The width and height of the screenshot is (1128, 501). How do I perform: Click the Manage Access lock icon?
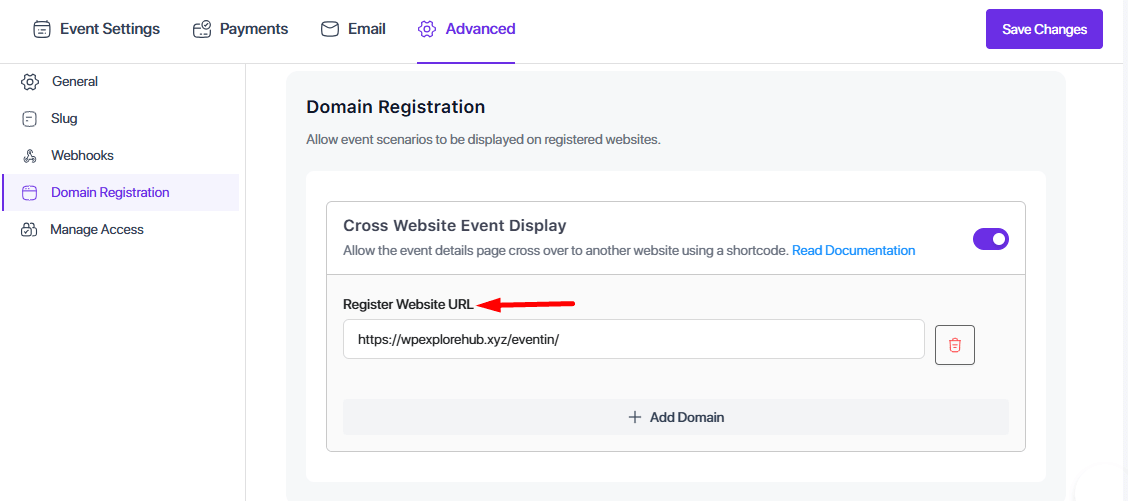click(30, 230)
